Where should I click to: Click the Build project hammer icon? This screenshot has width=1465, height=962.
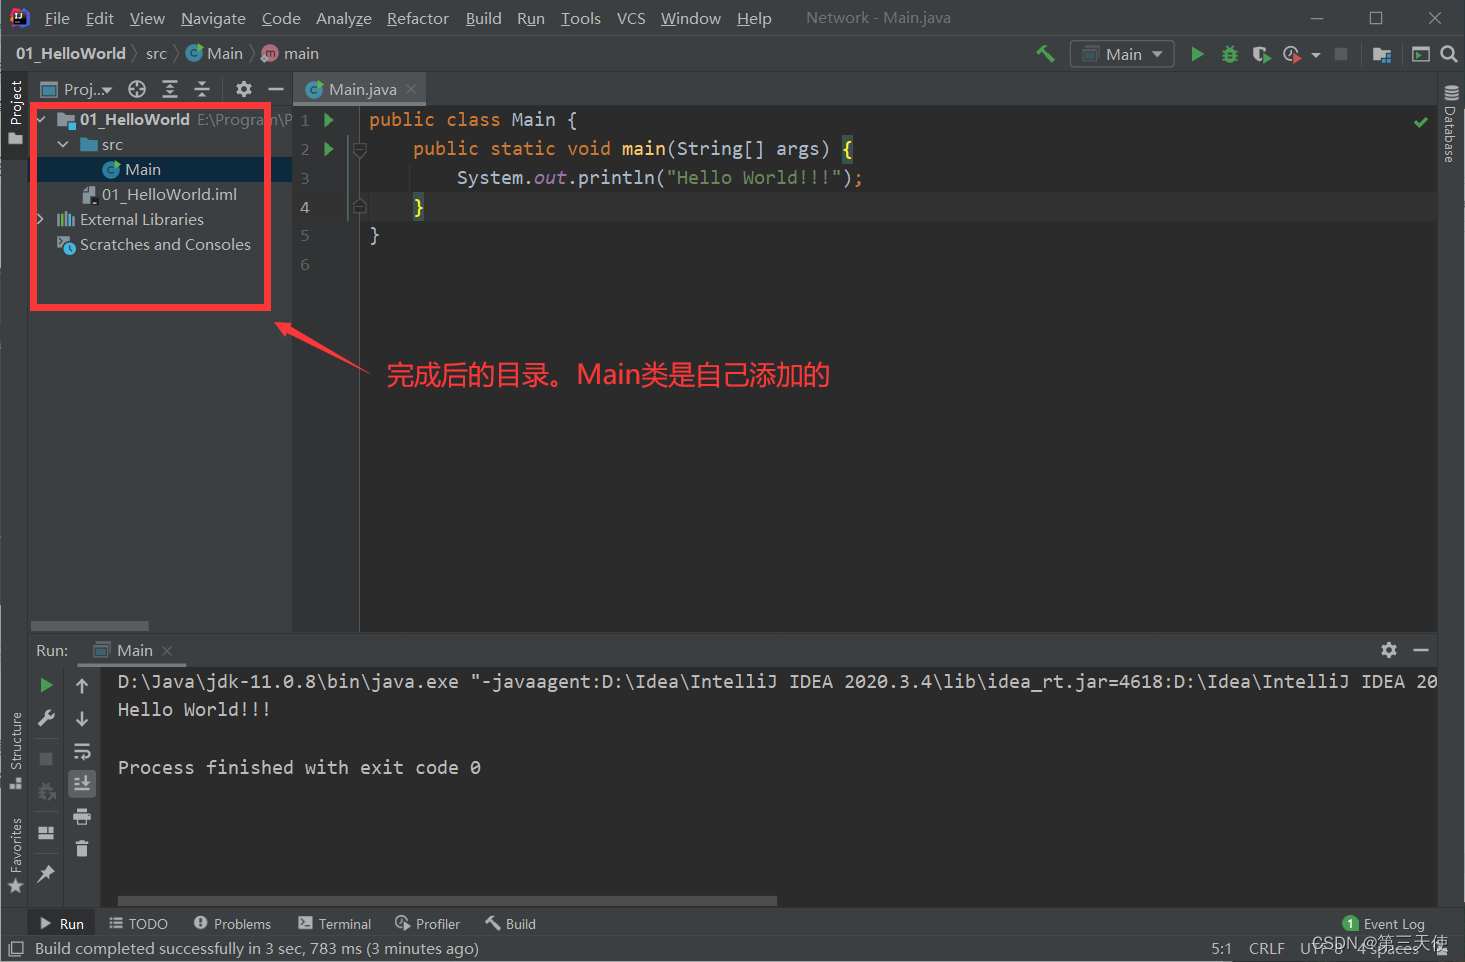(1045, 54)
